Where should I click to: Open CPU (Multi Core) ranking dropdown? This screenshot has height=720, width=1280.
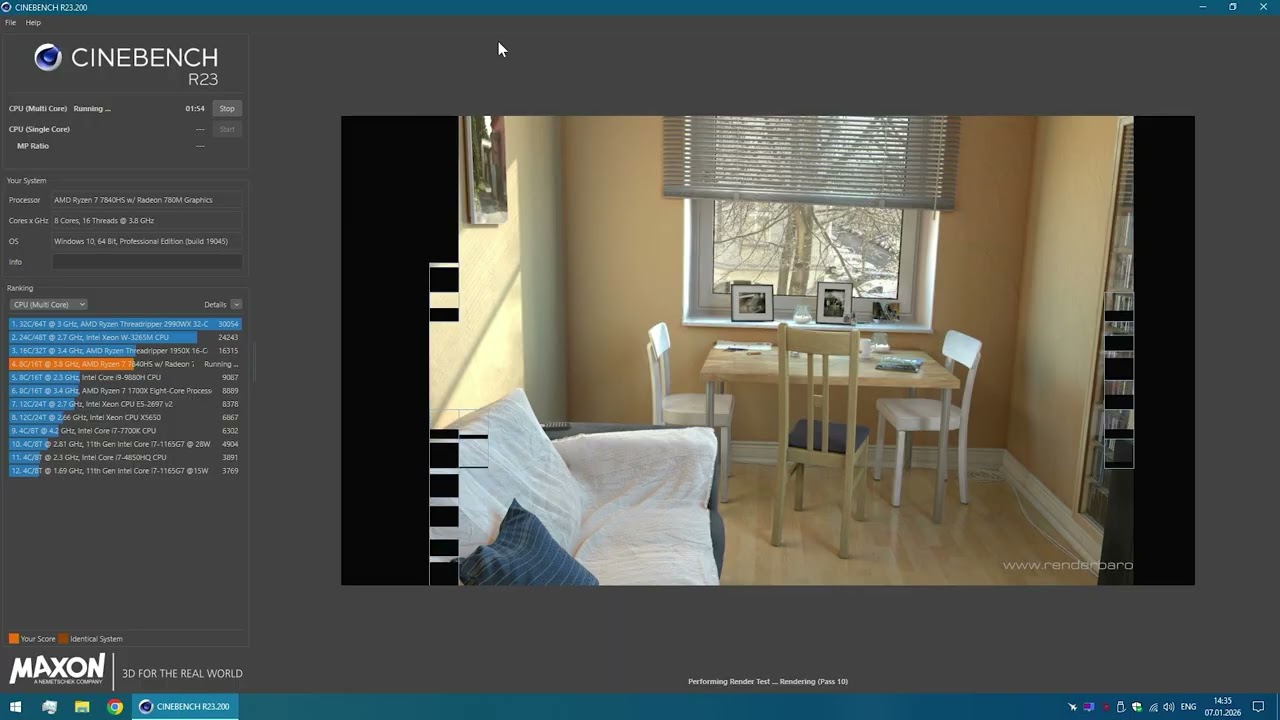48,304
